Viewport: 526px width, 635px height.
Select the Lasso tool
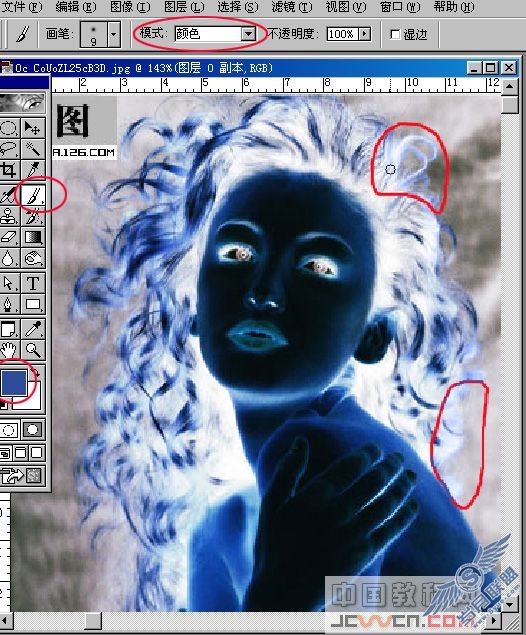pos(8,149)
